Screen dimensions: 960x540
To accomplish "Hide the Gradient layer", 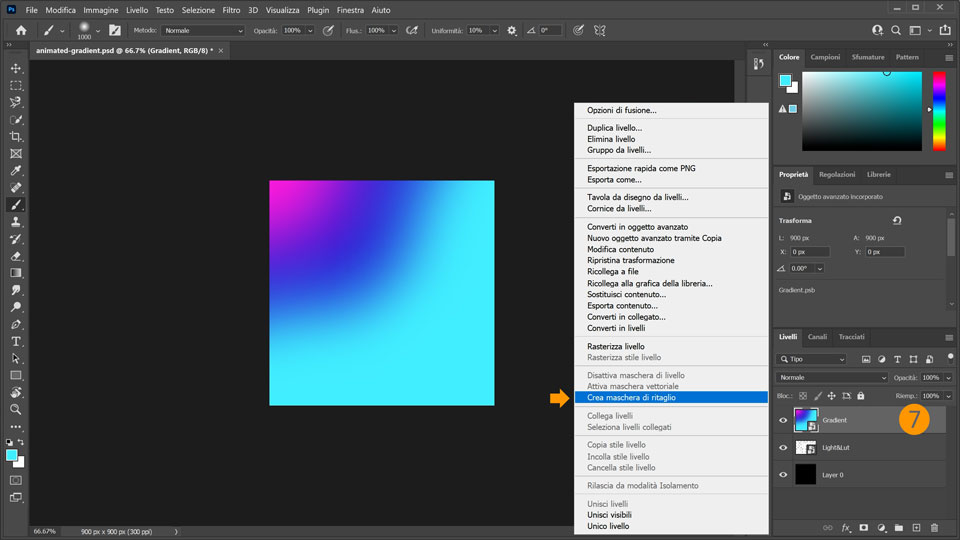I will click(783, 420).
